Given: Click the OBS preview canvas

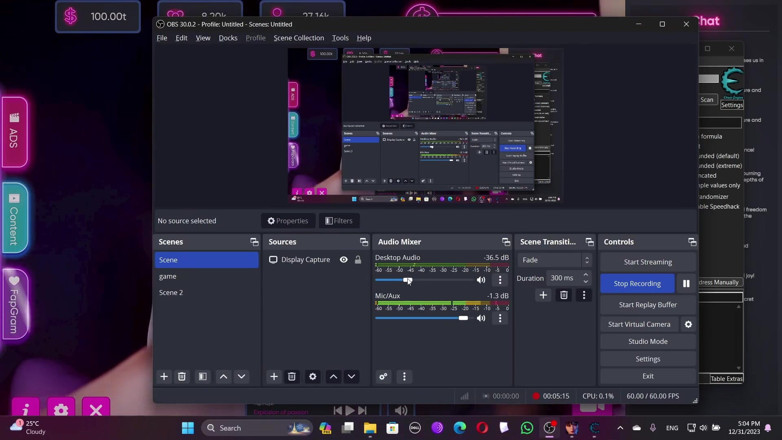Looking at the screenshot, I should [x=425, y=125].
